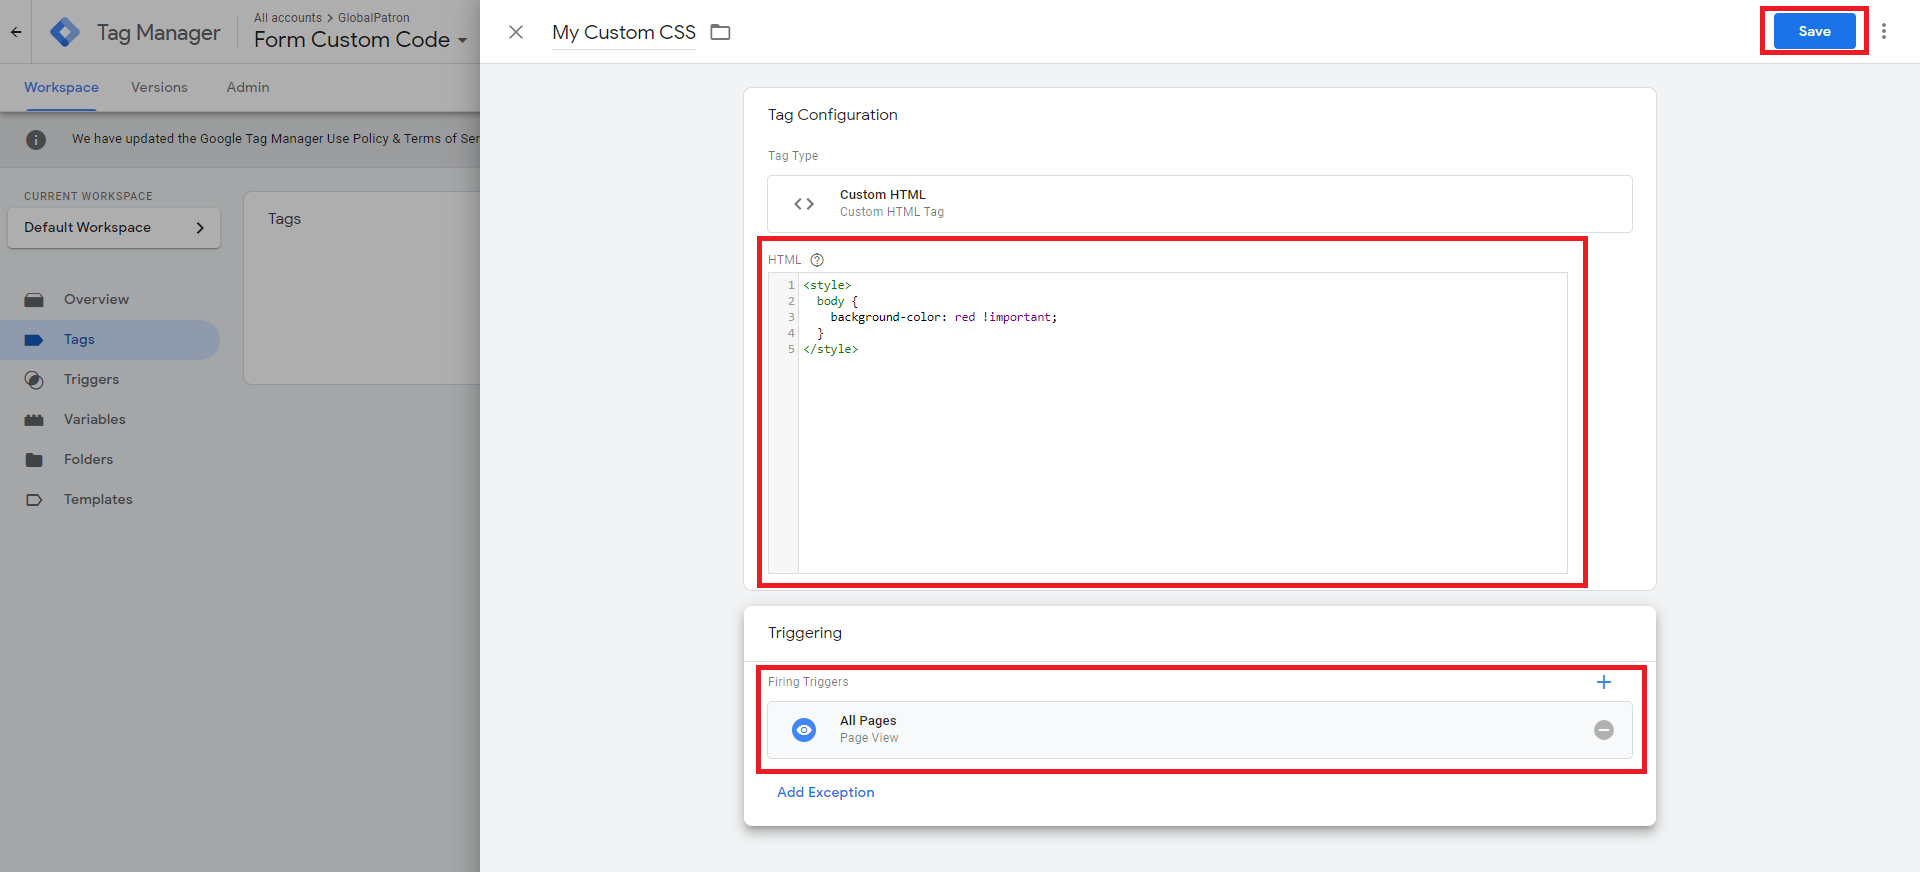The width and height of the screenshot is (1920, 872).
Task: Switch to the Admin tab
Action: [248, 88]
